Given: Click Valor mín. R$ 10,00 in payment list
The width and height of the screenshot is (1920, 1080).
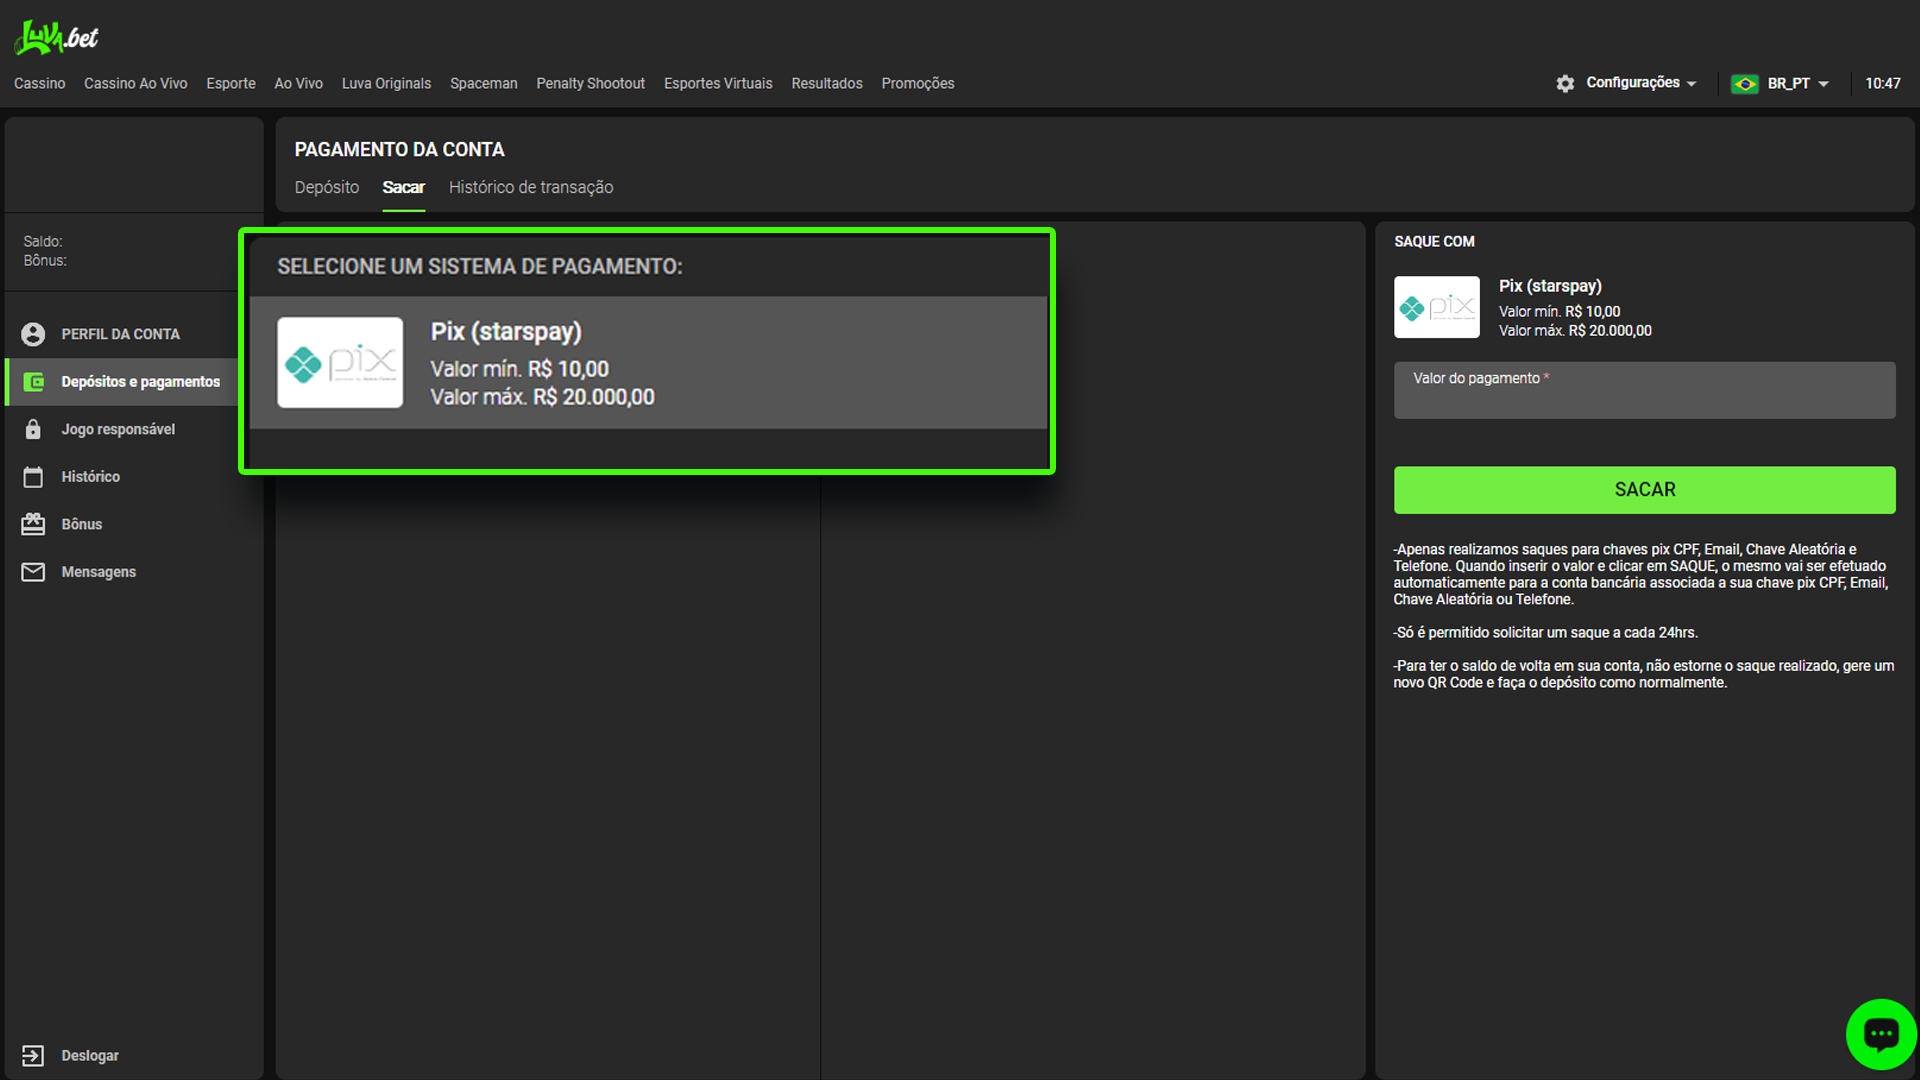Looking at the screenshot, I should click(519, 369).
